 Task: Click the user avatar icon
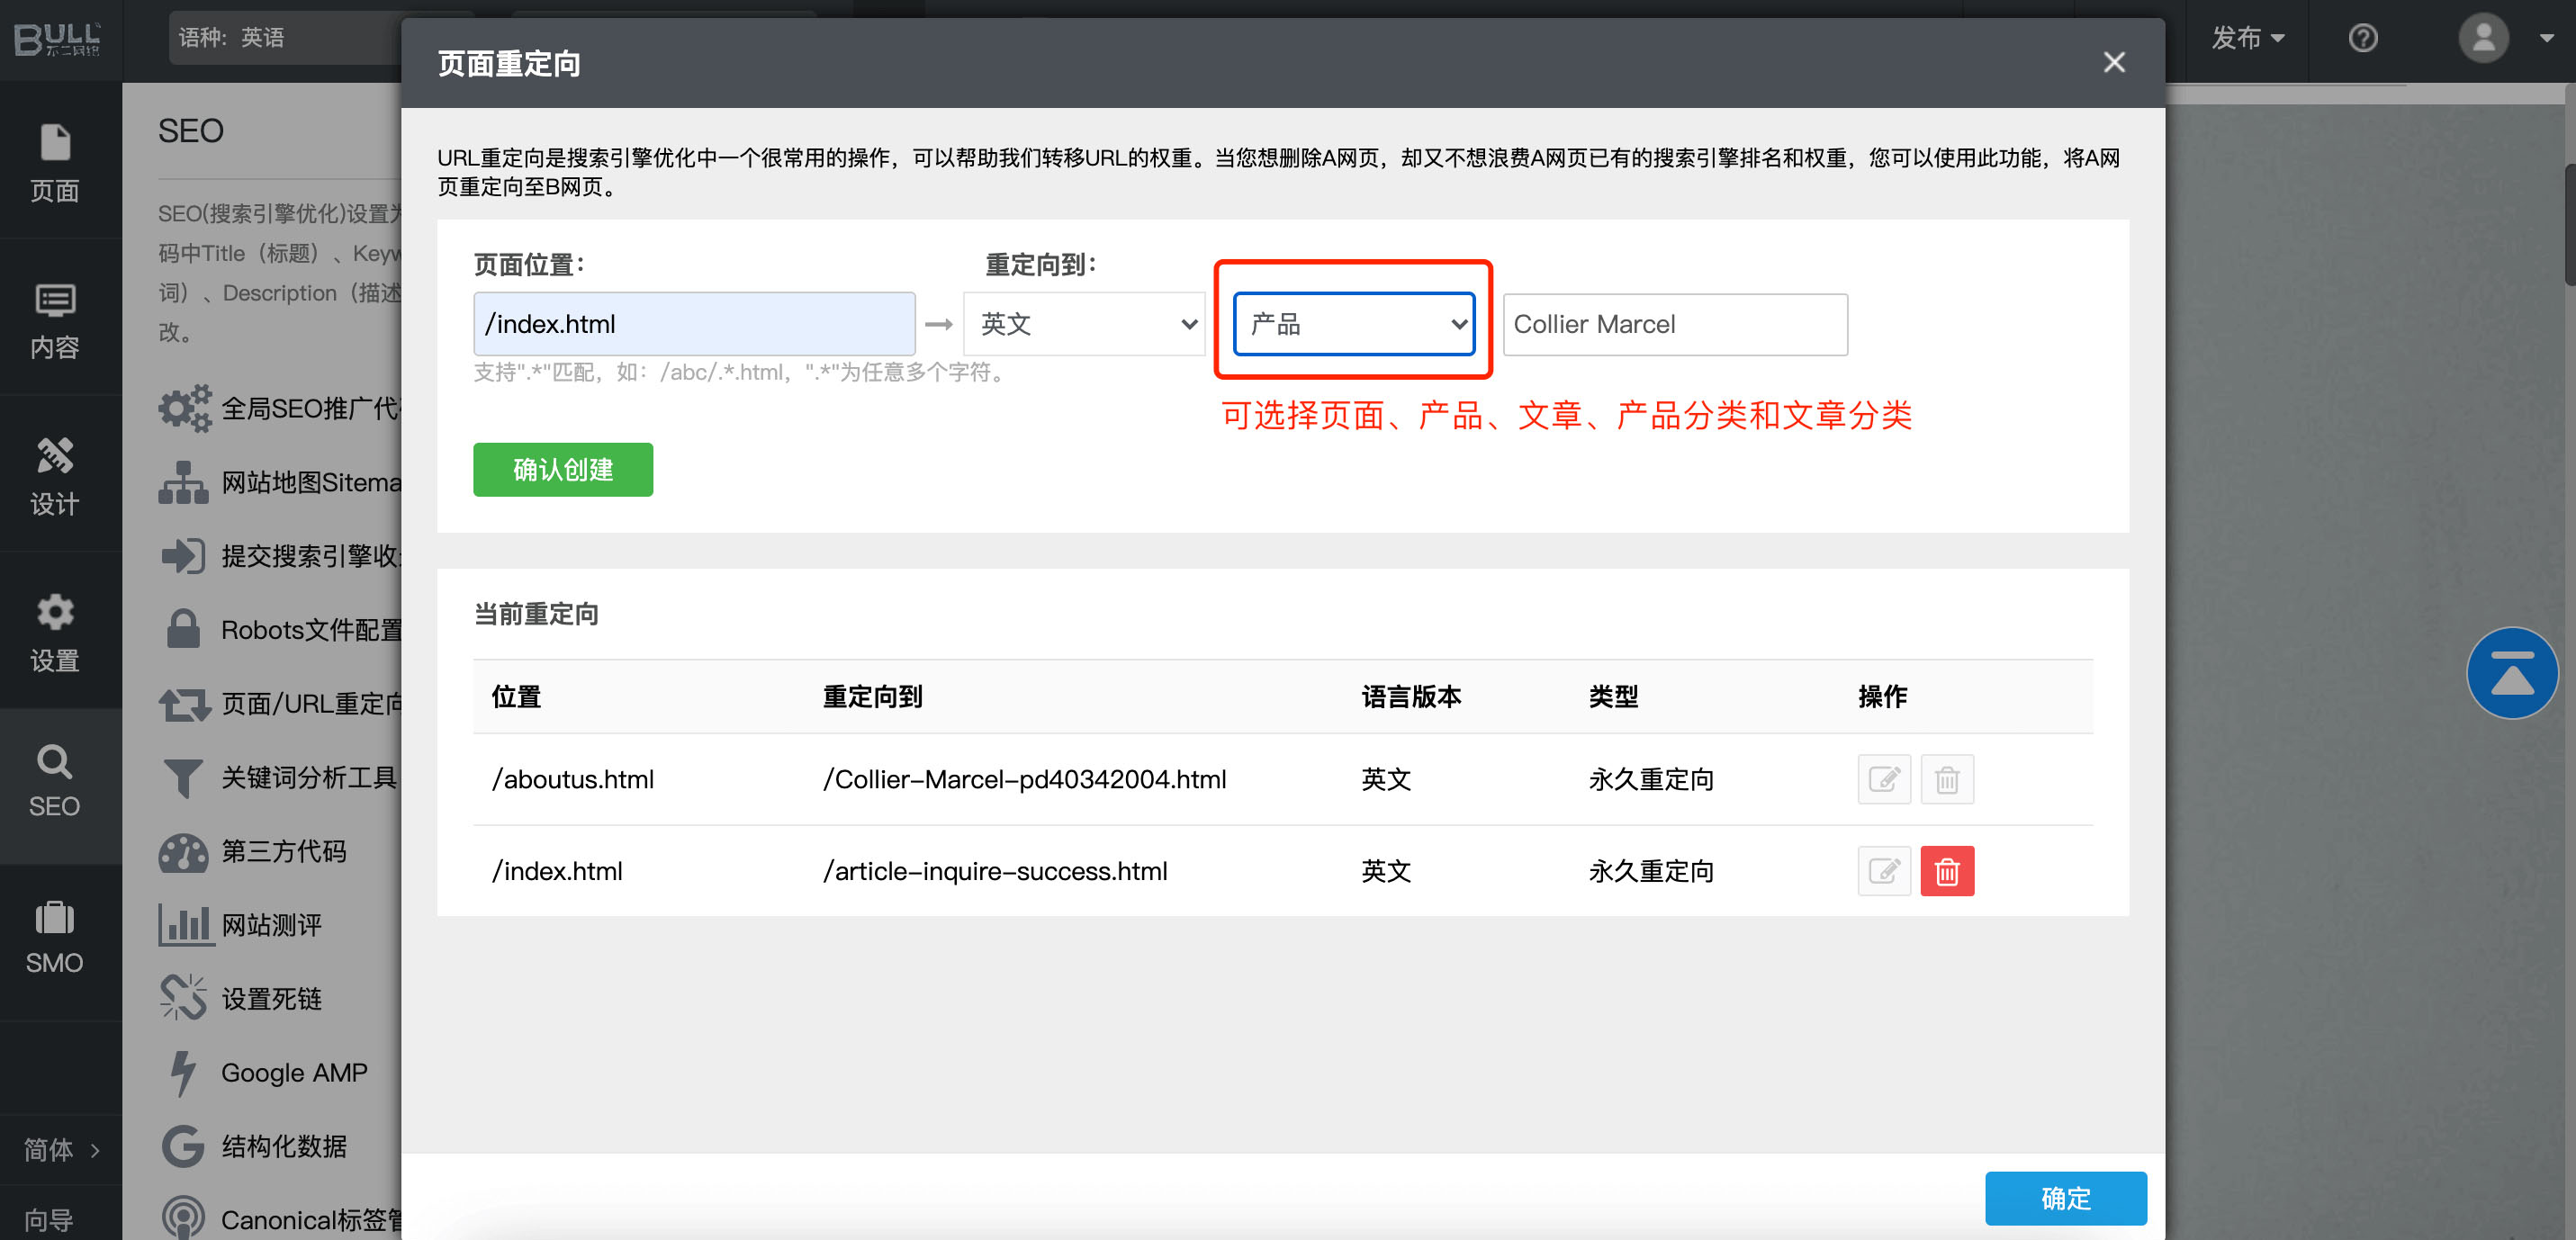(2483, 38)
